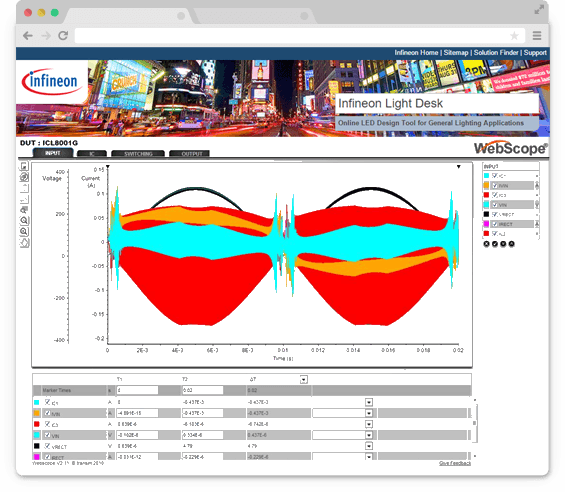Click the X circle icon below legend
Screen dimensions: 565x492
point(486,244)
